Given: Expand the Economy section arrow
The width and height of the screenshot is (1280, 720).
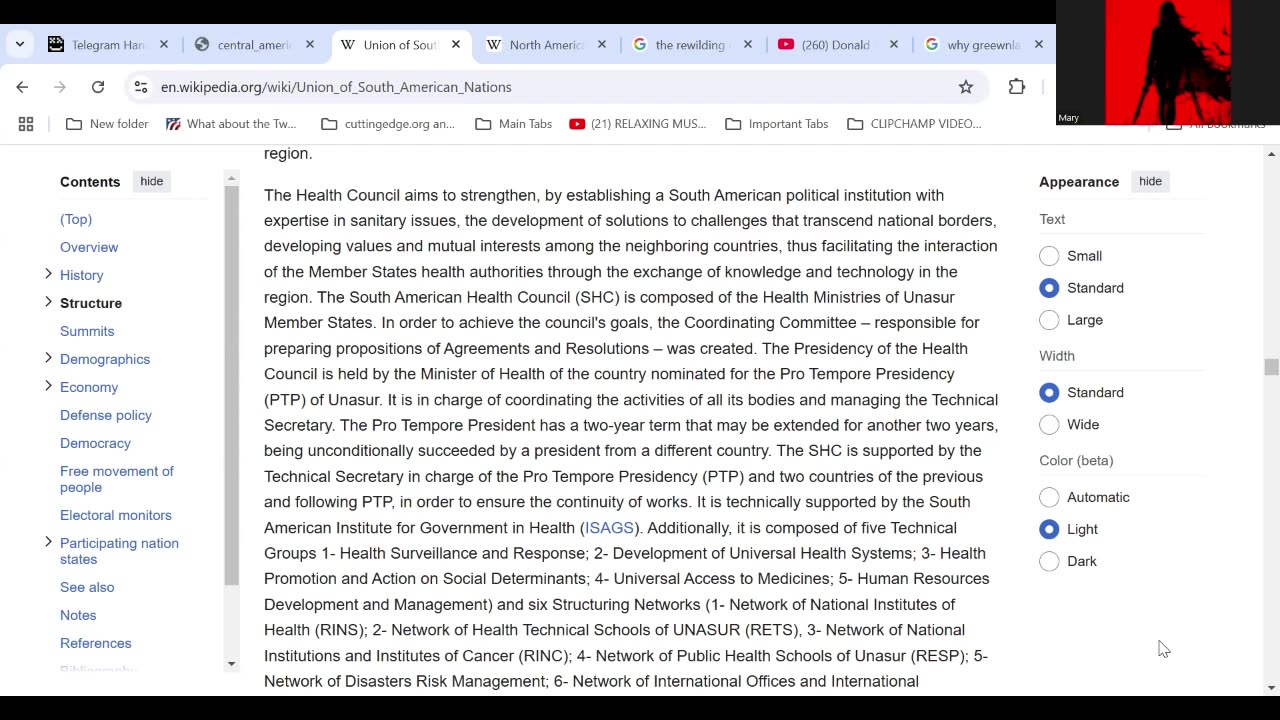Looking at the screenshot, I should [48, 386].
